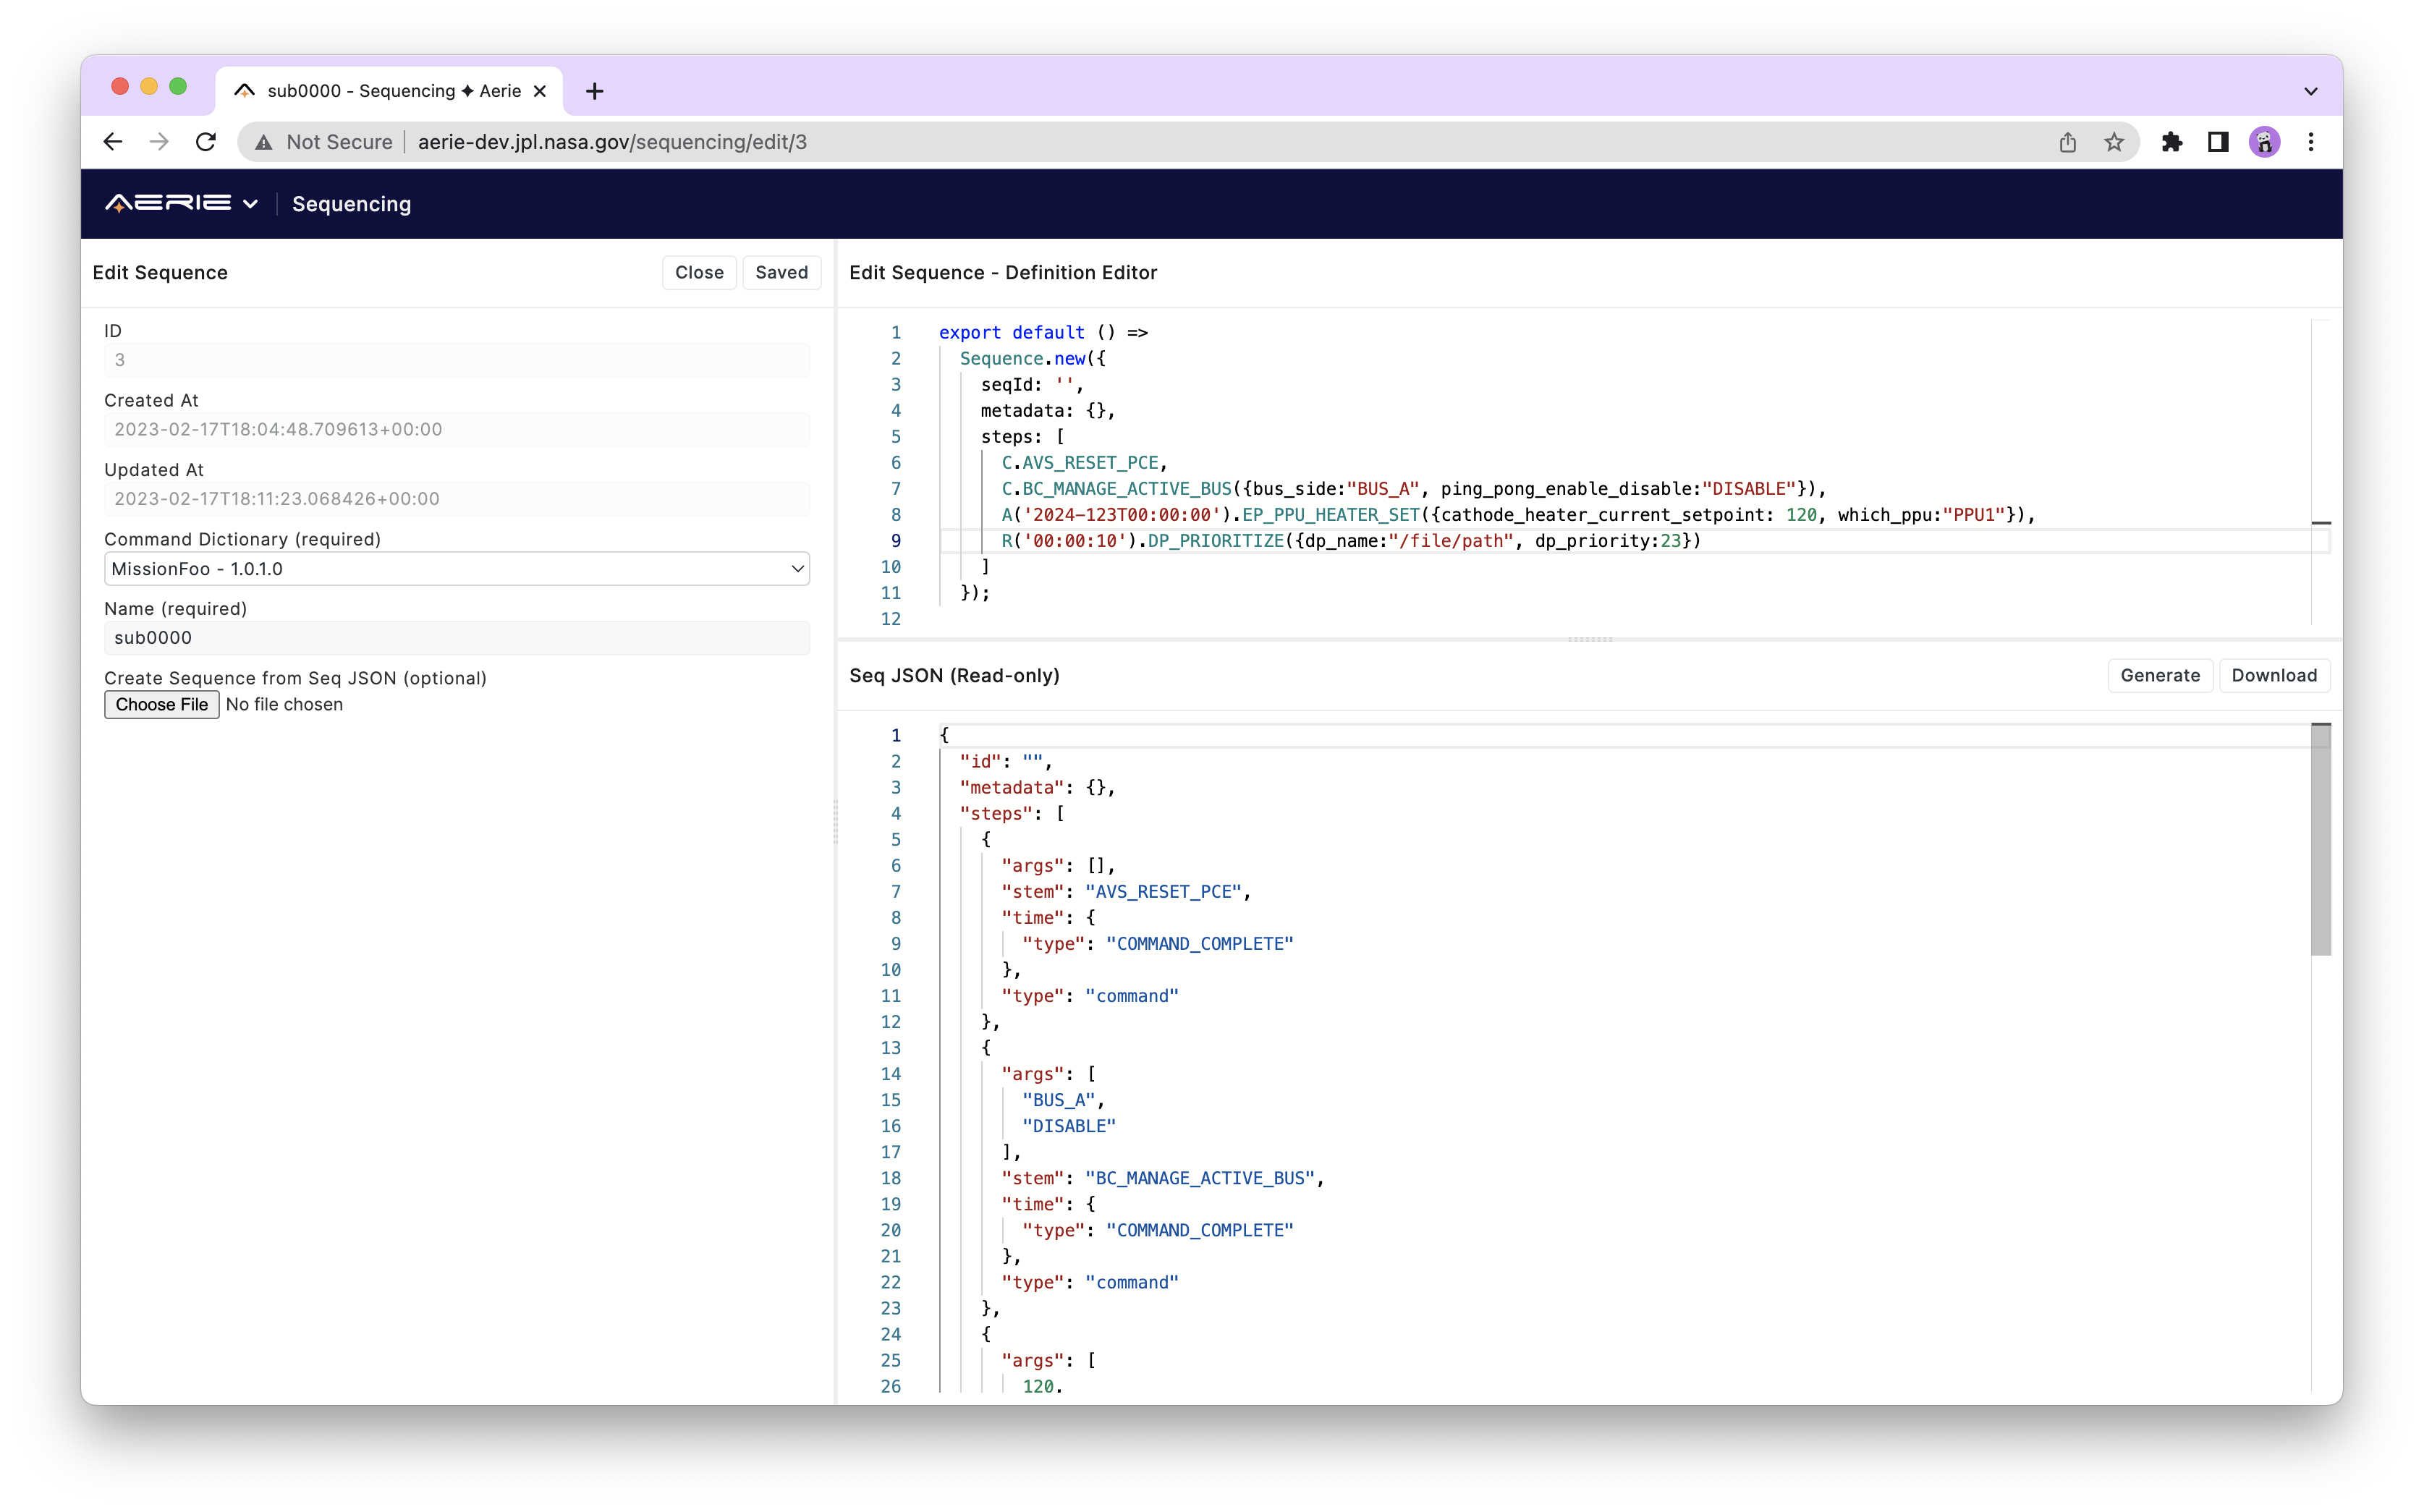
Task: Click the browser share icon
Action: (2067, 141)
